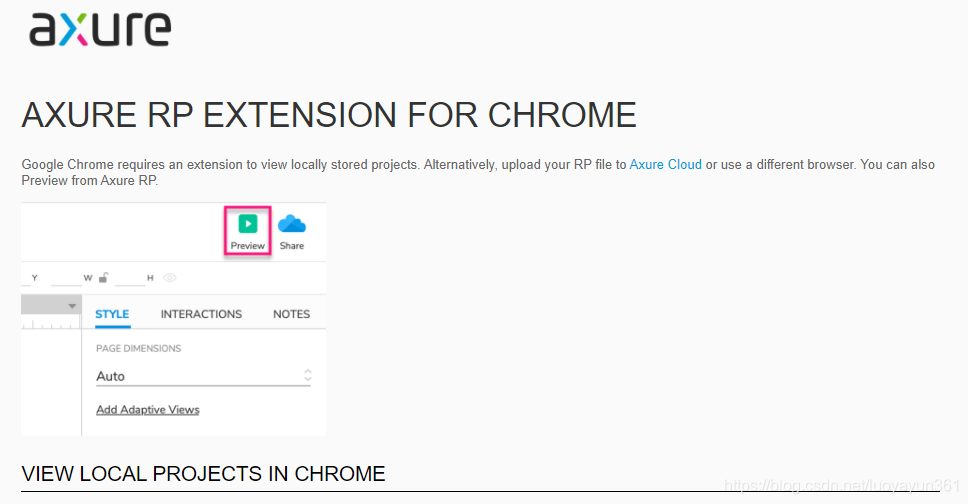Click the PAGE DIMENSIONS section label

(x=138, y=348)
